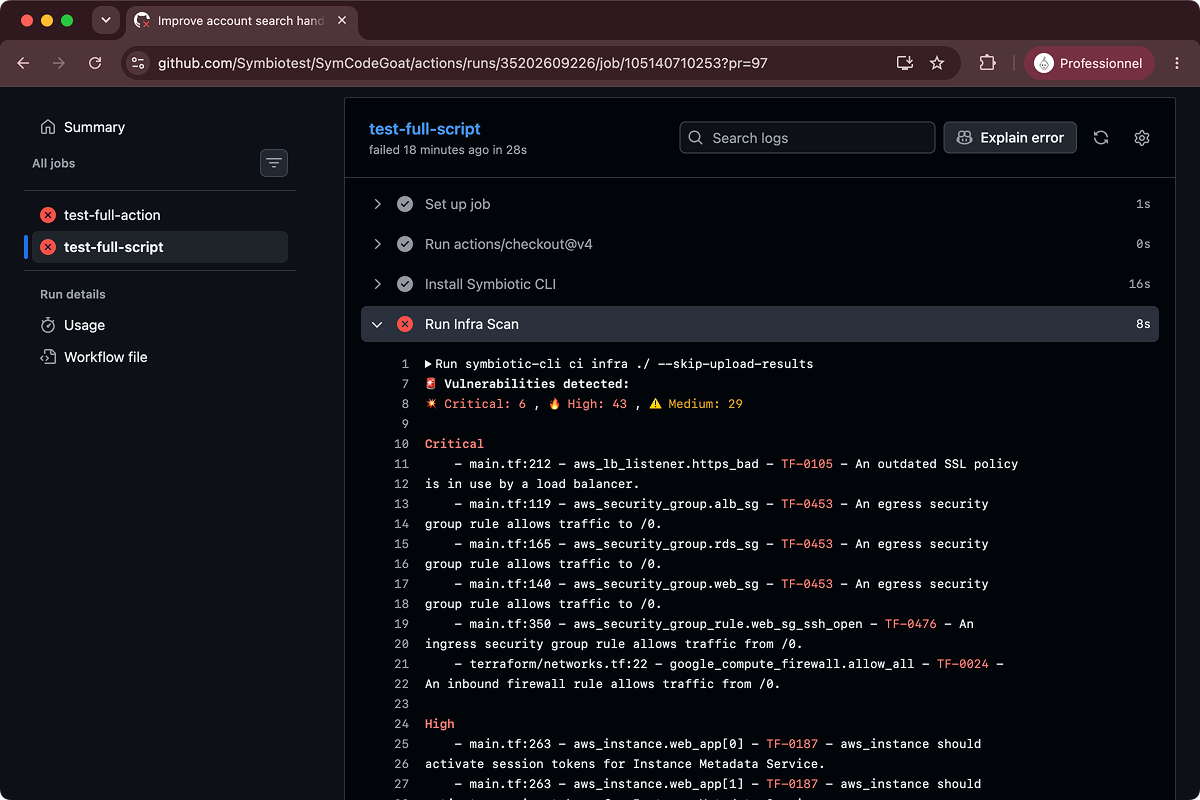Open site information icon in address bar
1200x800 pixels.
[x=138, y=63]
